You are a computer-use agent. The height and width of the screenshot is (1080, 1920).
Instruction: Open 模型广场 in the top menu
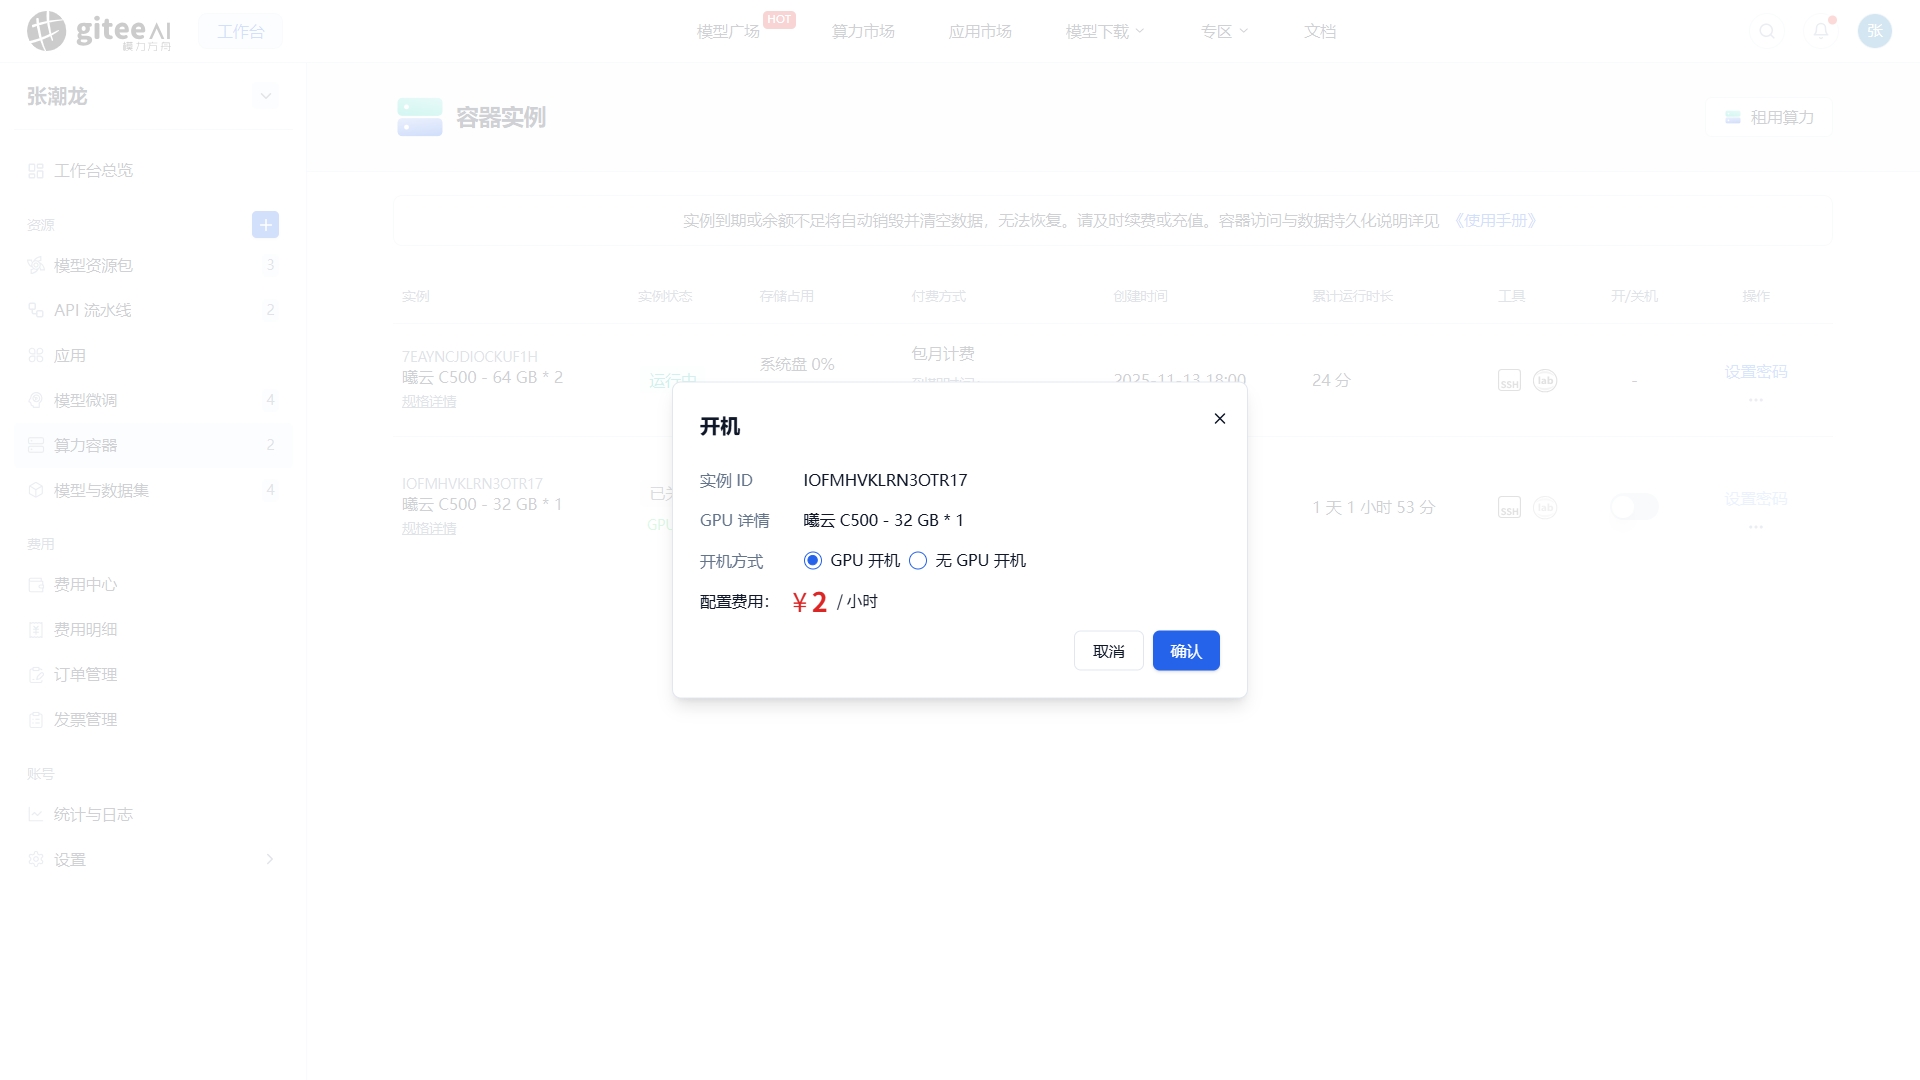pyautogui.click(x=728, y=31)
